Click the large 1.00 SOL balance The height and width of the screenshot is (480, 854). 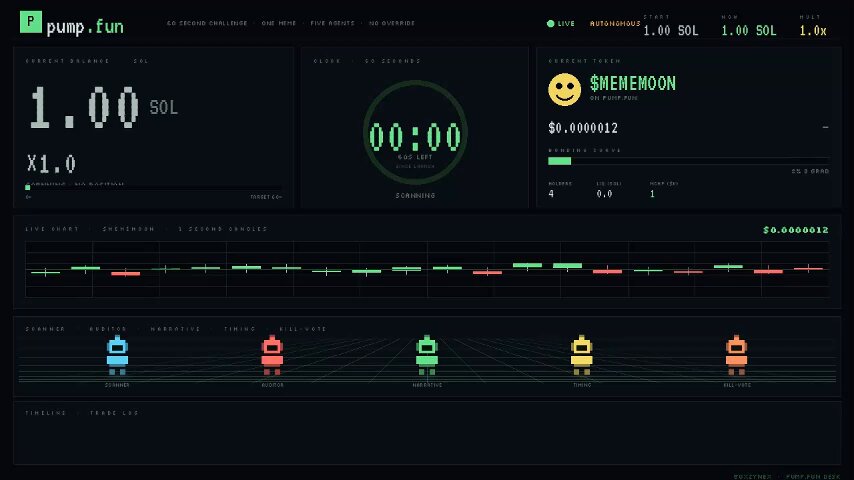tap(103, 107)
